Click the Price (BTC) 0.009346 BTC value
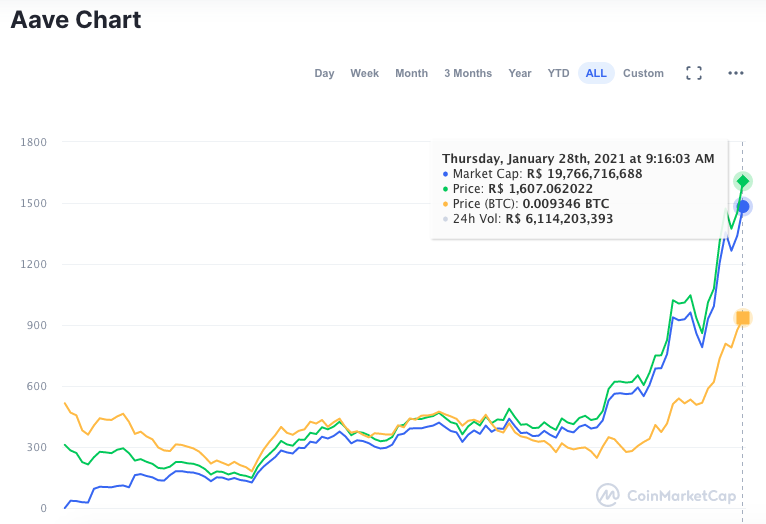This screenshot has width=766, height=524. coord(566,204)
